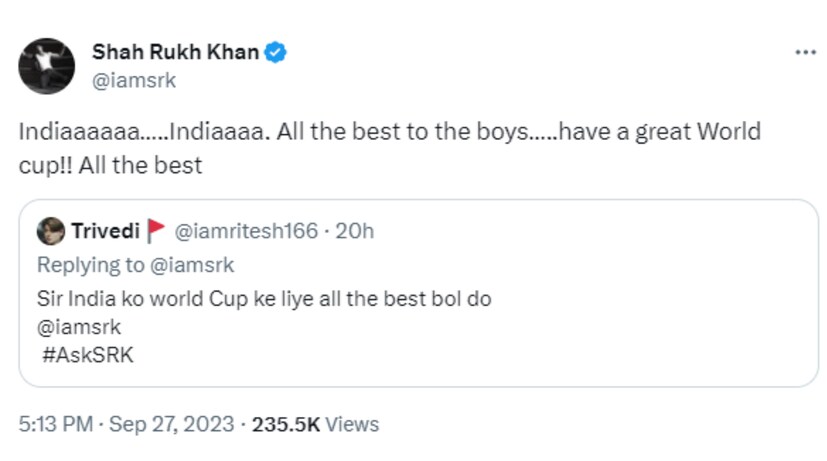Click the 5:13 PM tweet timestamp
The image size is (827, 461).
tap(54, 424)
